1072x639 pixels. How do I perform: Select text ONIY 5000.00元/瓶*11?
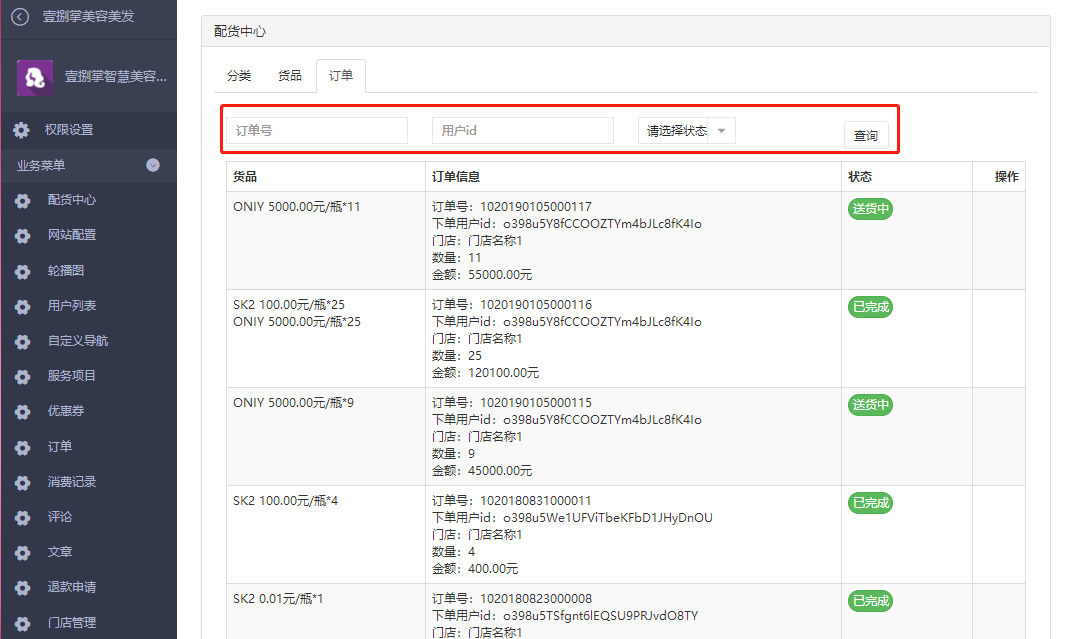(x=297, y=206)
